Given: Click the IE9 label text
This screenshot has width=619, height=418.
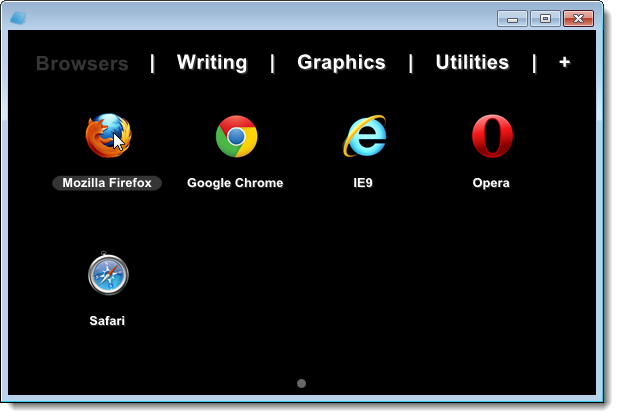Looking at the screenshot, I should click(x=363, y=183).
